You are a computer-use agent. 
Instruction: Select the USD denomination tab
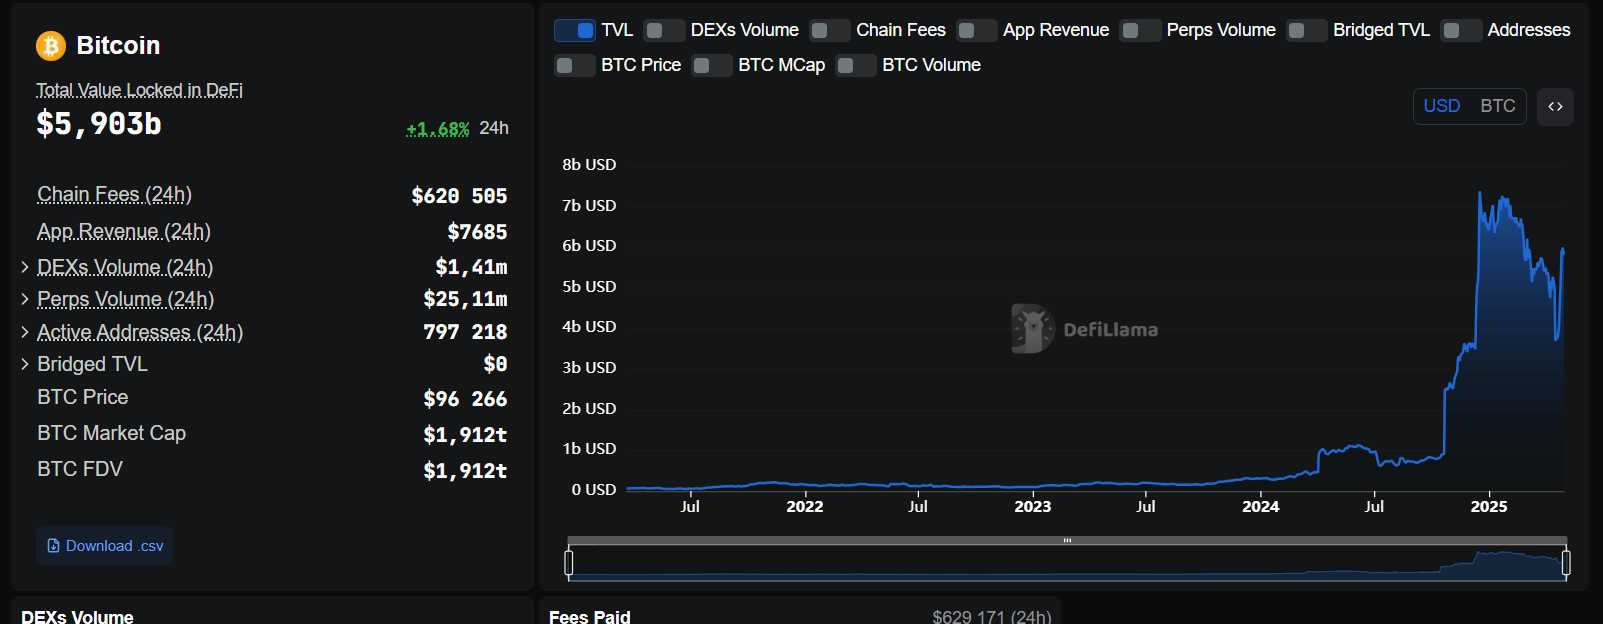pos(1441,106)
